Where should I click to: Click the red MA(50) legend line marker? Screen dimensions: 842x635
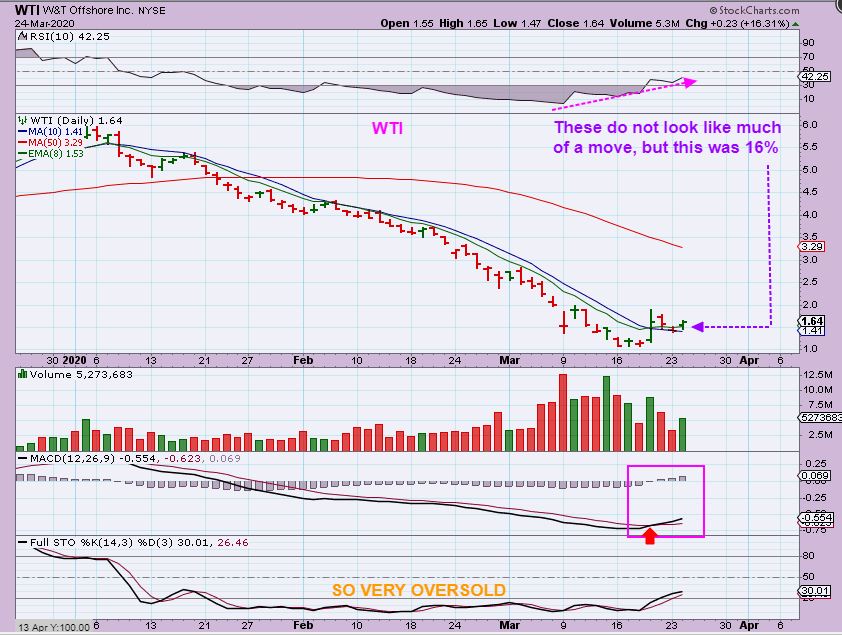[x=23, y=142]
